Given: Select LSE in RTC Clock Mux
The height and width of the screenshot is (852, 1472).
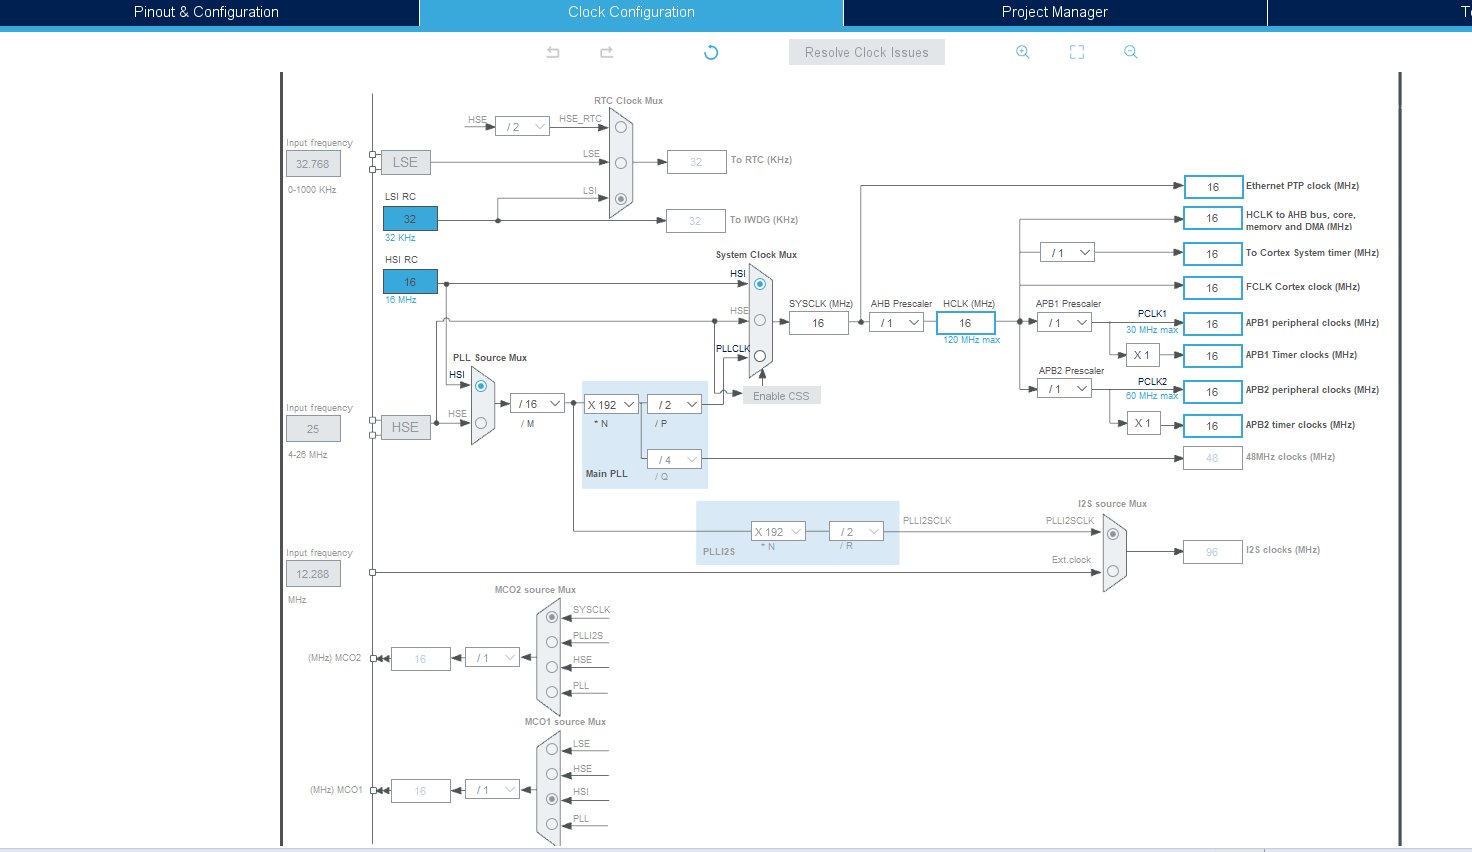Looking at the screenshot, I should point(621,163).
